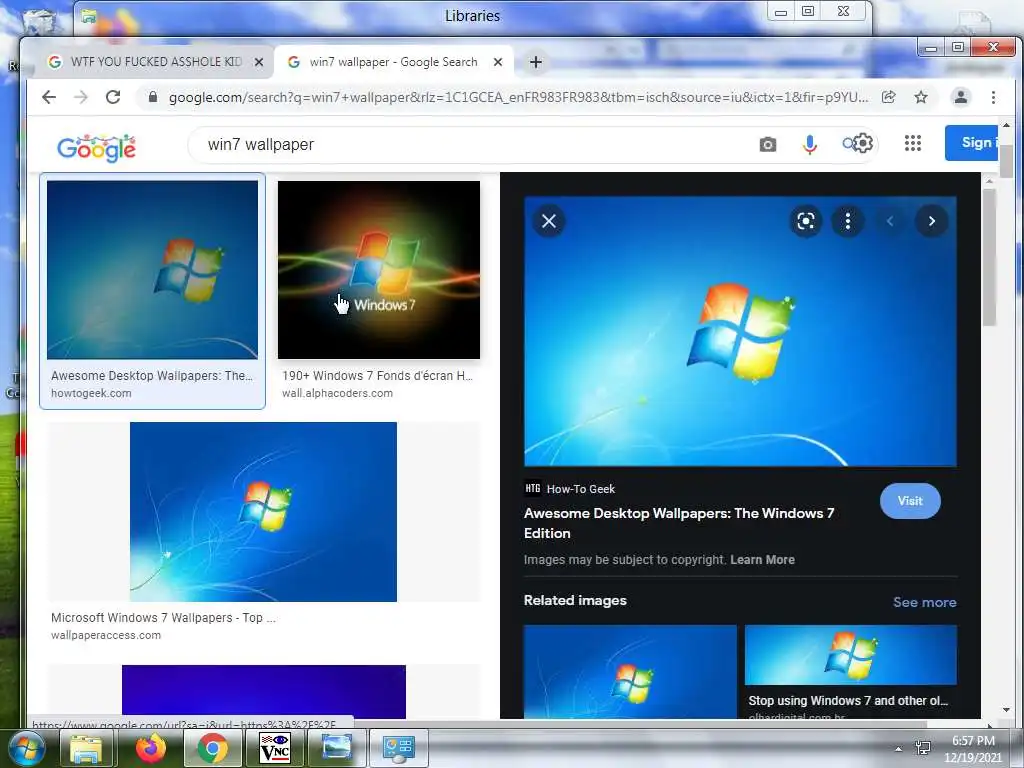Open the preview panel's three-dot options

click(x=848, y=221)
